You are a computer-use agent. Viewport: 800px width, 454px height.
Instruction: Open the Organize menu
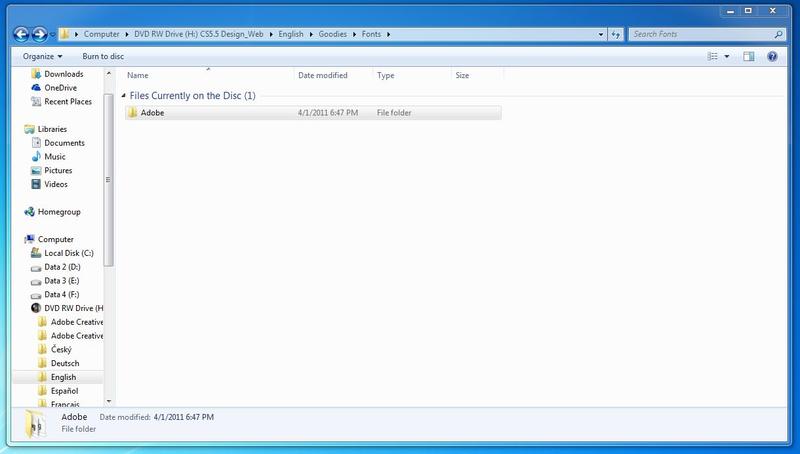coord(42,56)
